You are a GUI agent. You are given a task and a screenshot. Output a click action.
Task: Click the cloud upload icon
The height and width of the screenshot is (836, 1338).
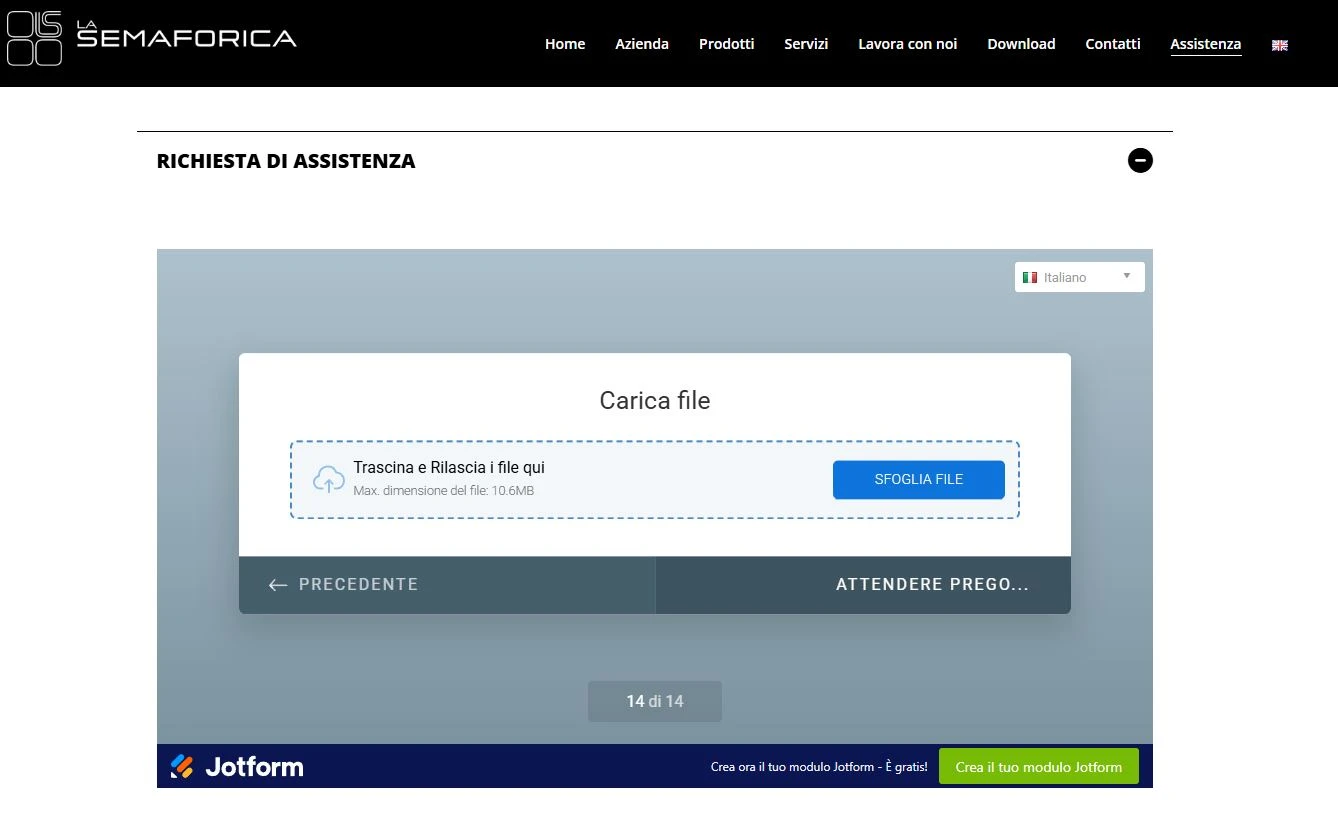point(328,479)
